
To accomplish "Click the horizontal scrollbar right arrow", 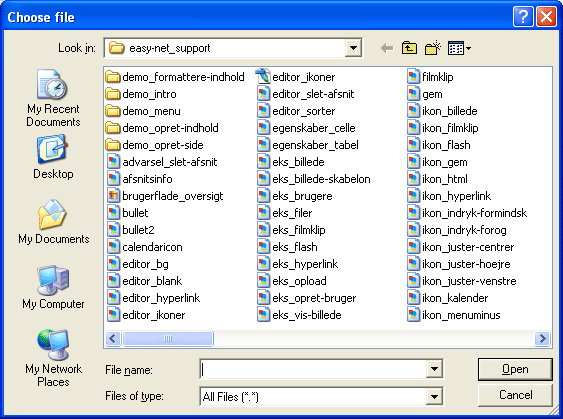I will click(x=542, y=338).
